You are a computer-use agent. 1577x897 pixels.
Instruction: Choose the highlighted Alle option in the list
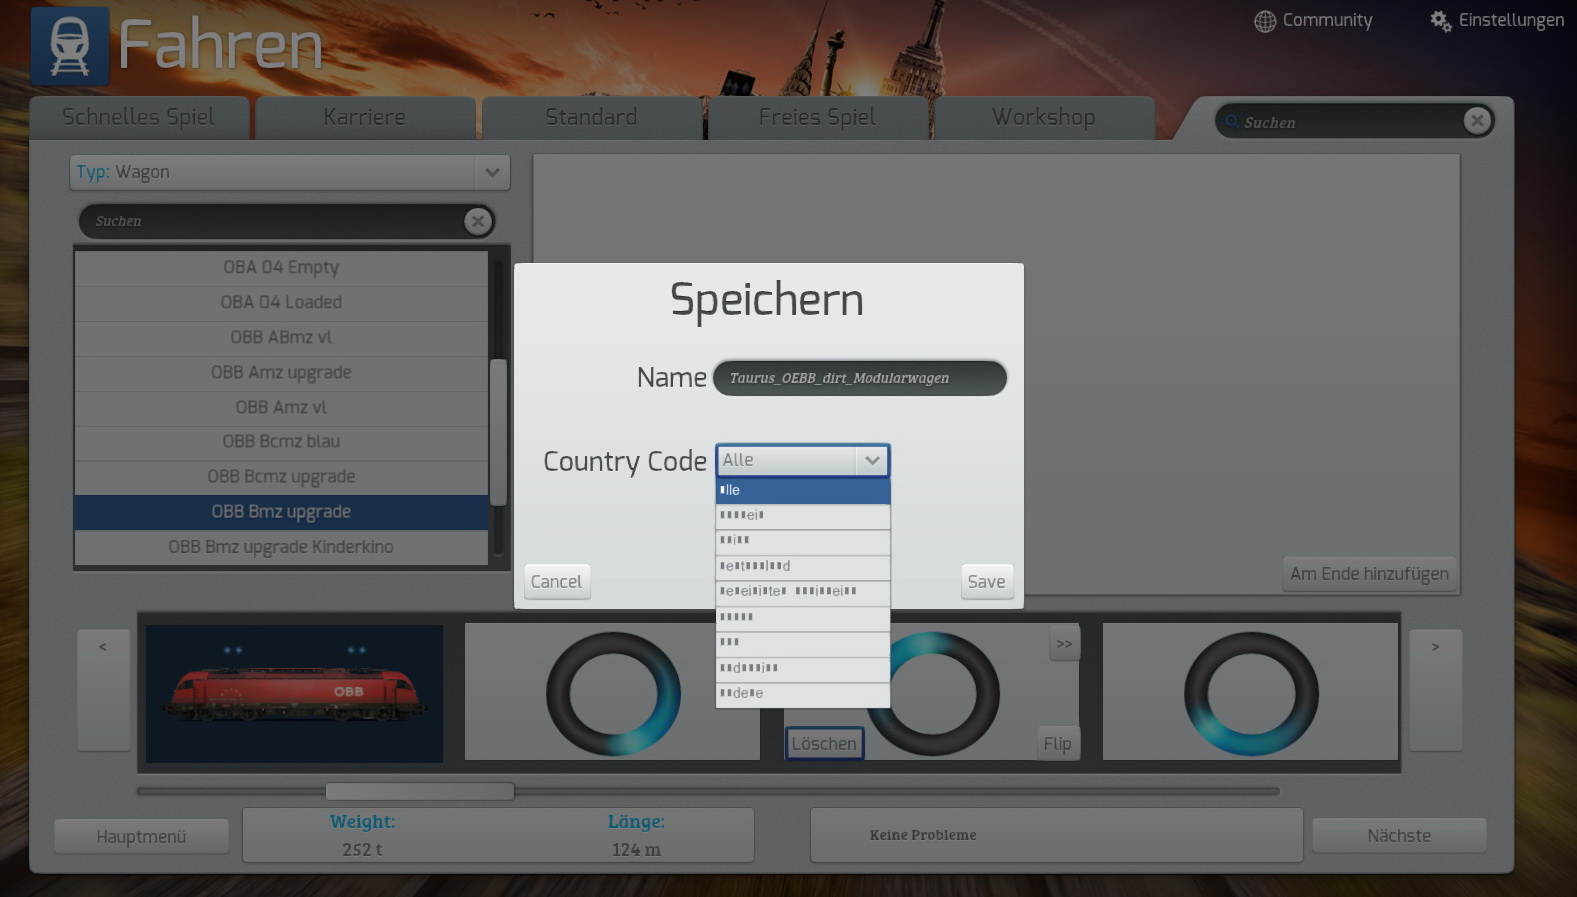coord(802,490)
